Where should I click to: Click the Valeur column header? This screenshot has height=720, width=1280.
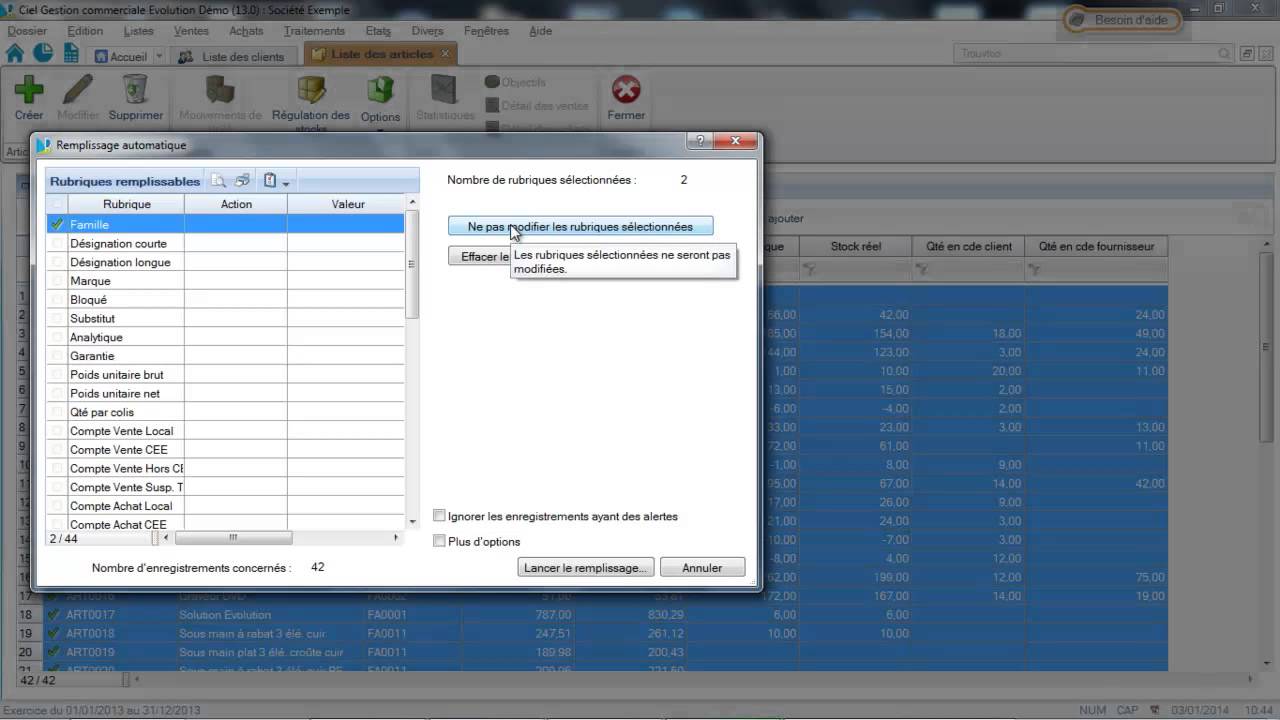(x=348, y=204)
